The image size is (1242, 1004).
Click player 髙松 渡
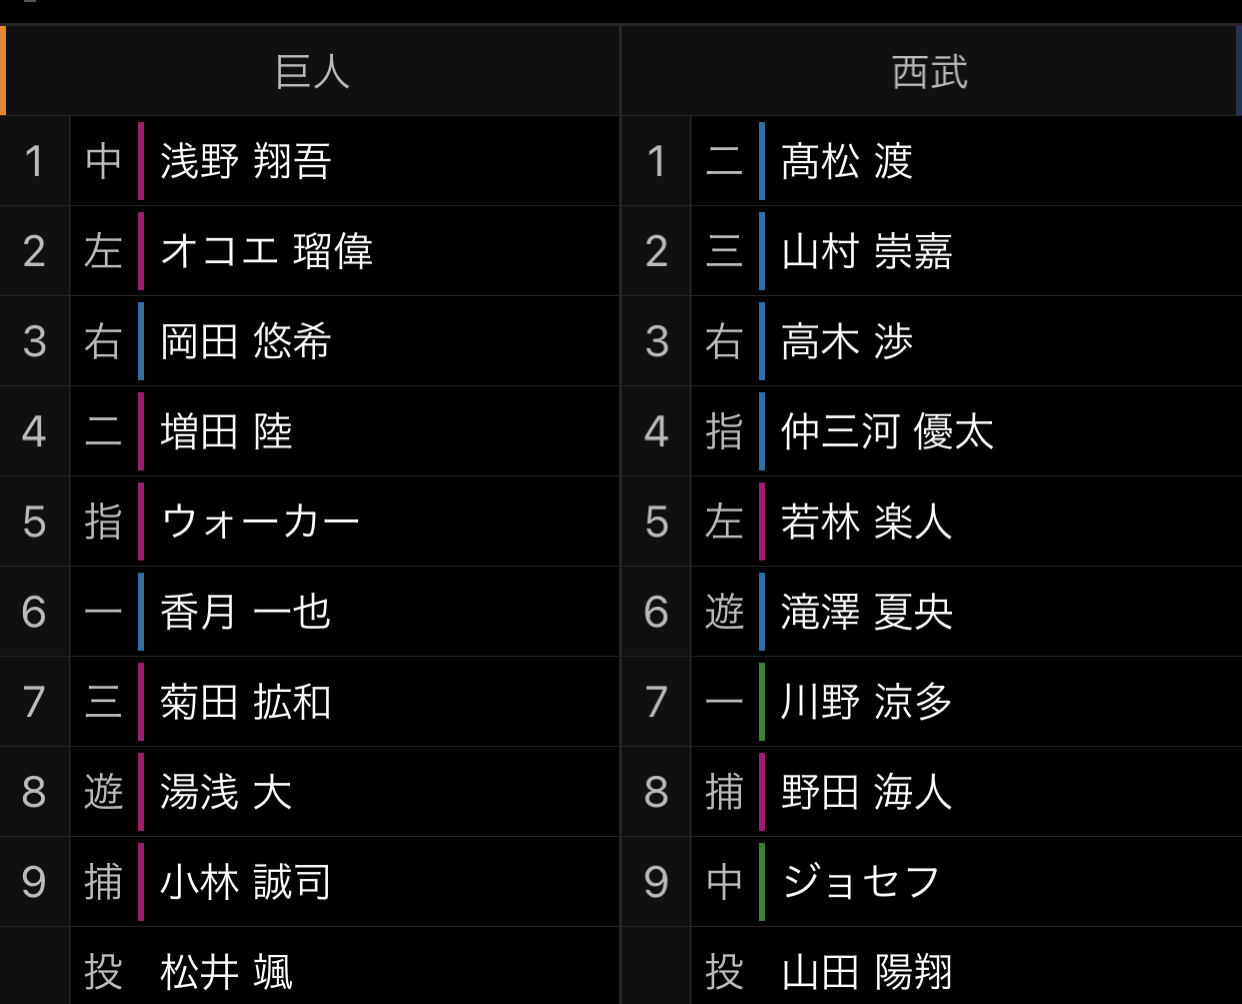[x=847, y=161]
